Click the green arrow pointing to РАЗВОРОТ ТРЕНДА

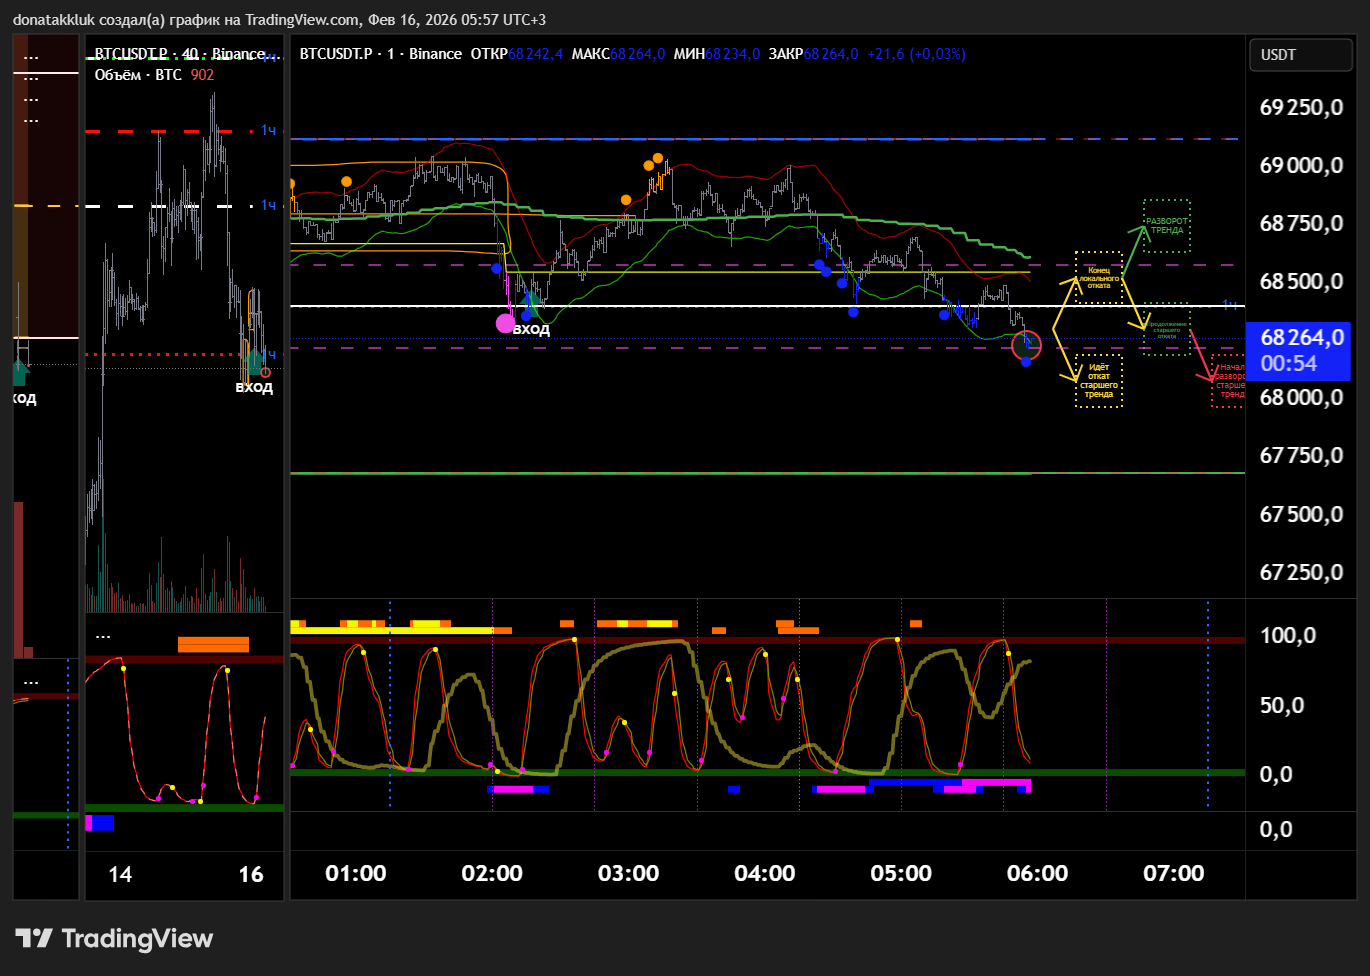click(x=1133, y=250)
